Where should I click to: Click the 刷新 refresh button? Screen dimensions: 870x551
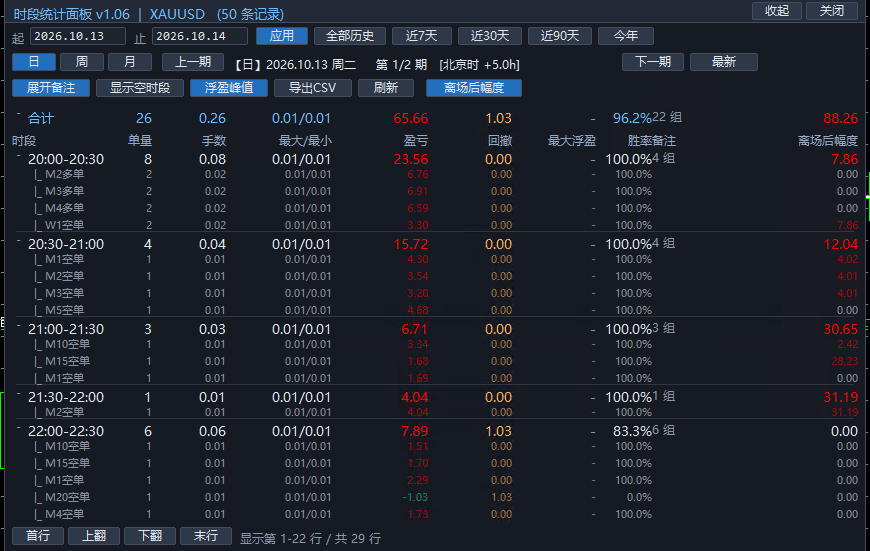coord(386,88)
